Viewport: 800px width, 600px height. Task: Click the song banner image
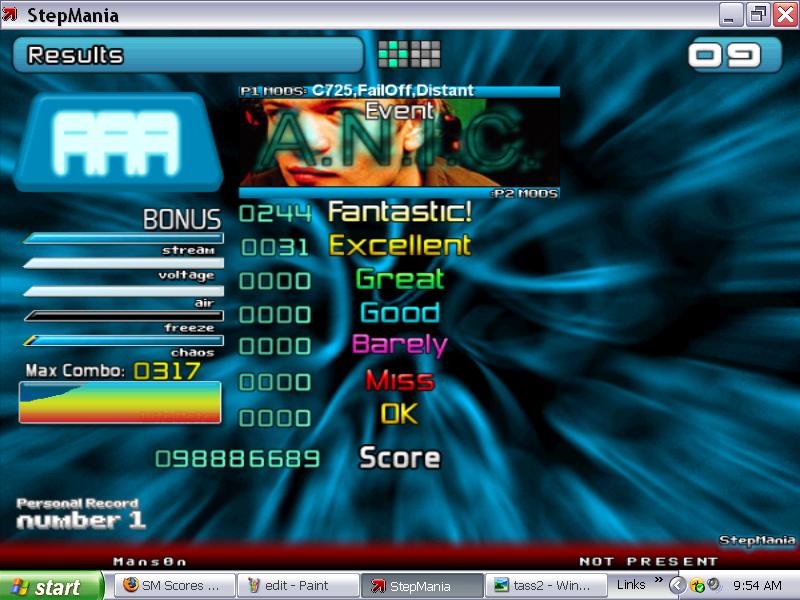399,142
